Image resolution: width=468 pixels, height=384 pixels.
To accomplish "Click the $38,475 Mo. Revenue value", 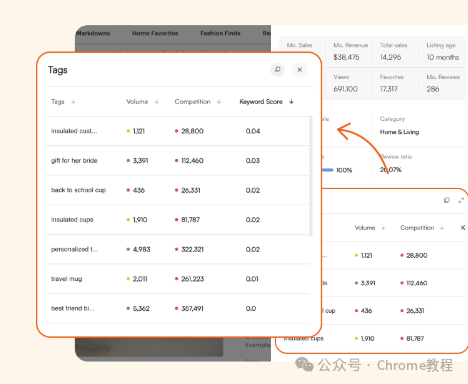I will coord(346,57).
